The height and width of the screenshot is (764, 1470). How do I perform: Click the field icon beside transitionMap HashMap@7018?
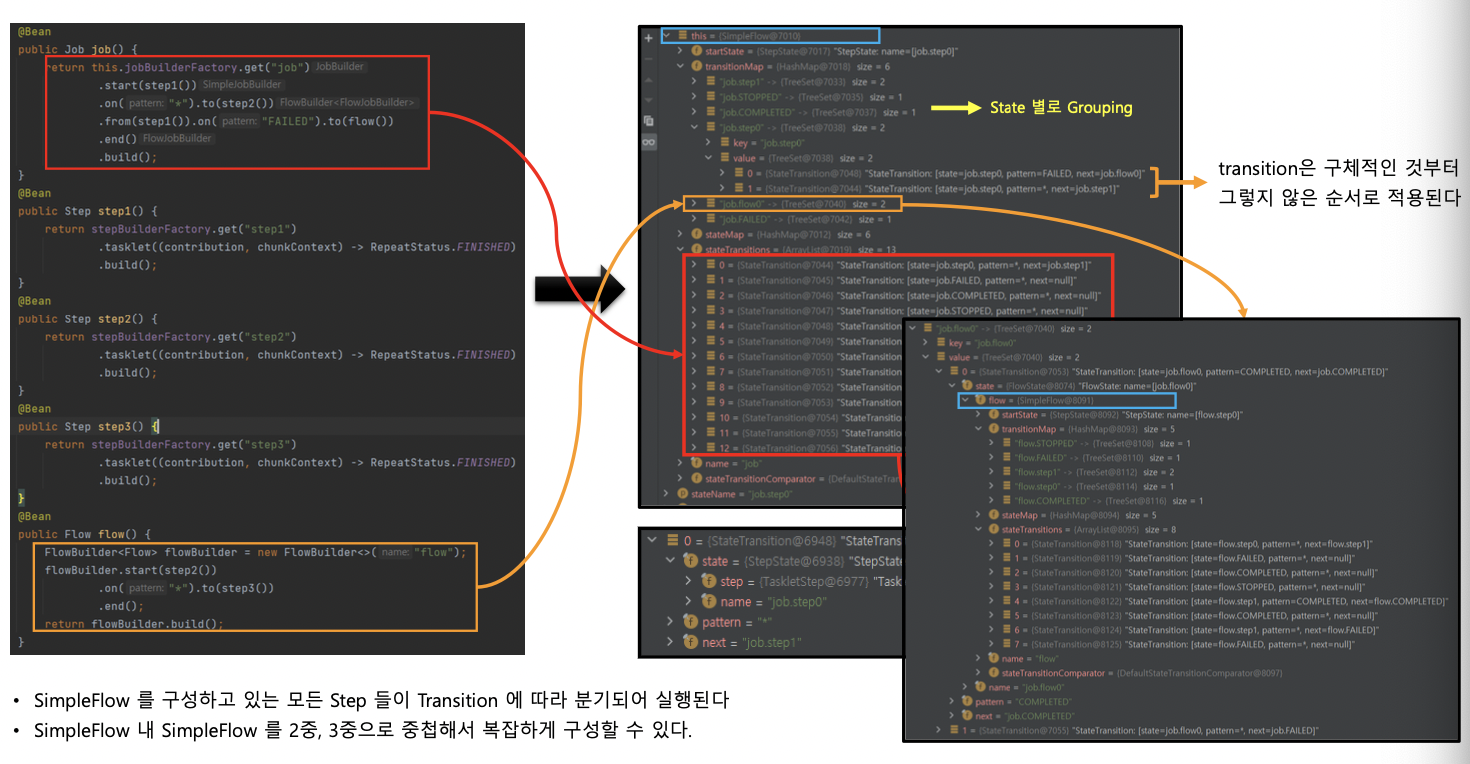click(696, 66)
